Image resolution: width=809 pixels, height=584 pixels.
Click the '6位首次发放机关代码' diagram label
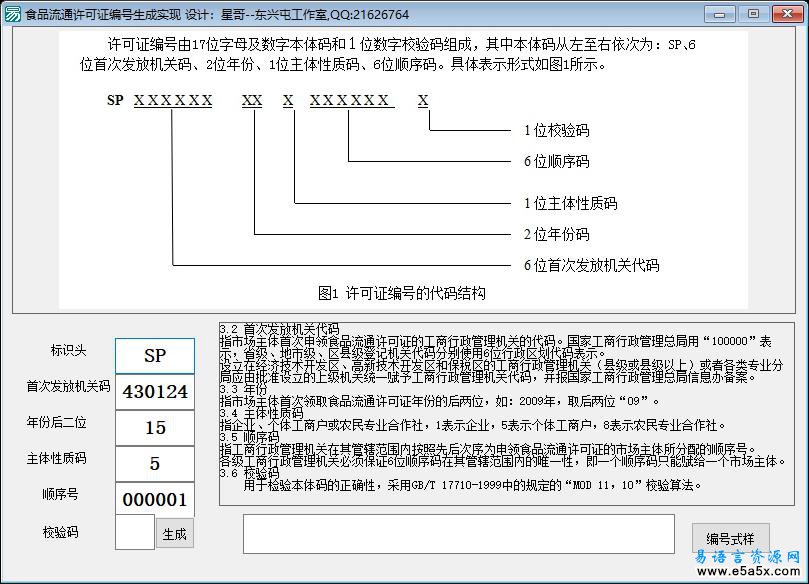click(591, 265)
